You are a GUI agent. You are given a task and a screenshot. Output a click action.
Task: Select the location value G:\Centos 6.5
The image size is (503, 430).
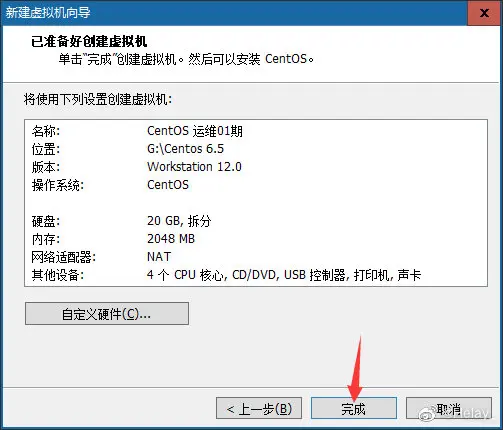(185, 149)
